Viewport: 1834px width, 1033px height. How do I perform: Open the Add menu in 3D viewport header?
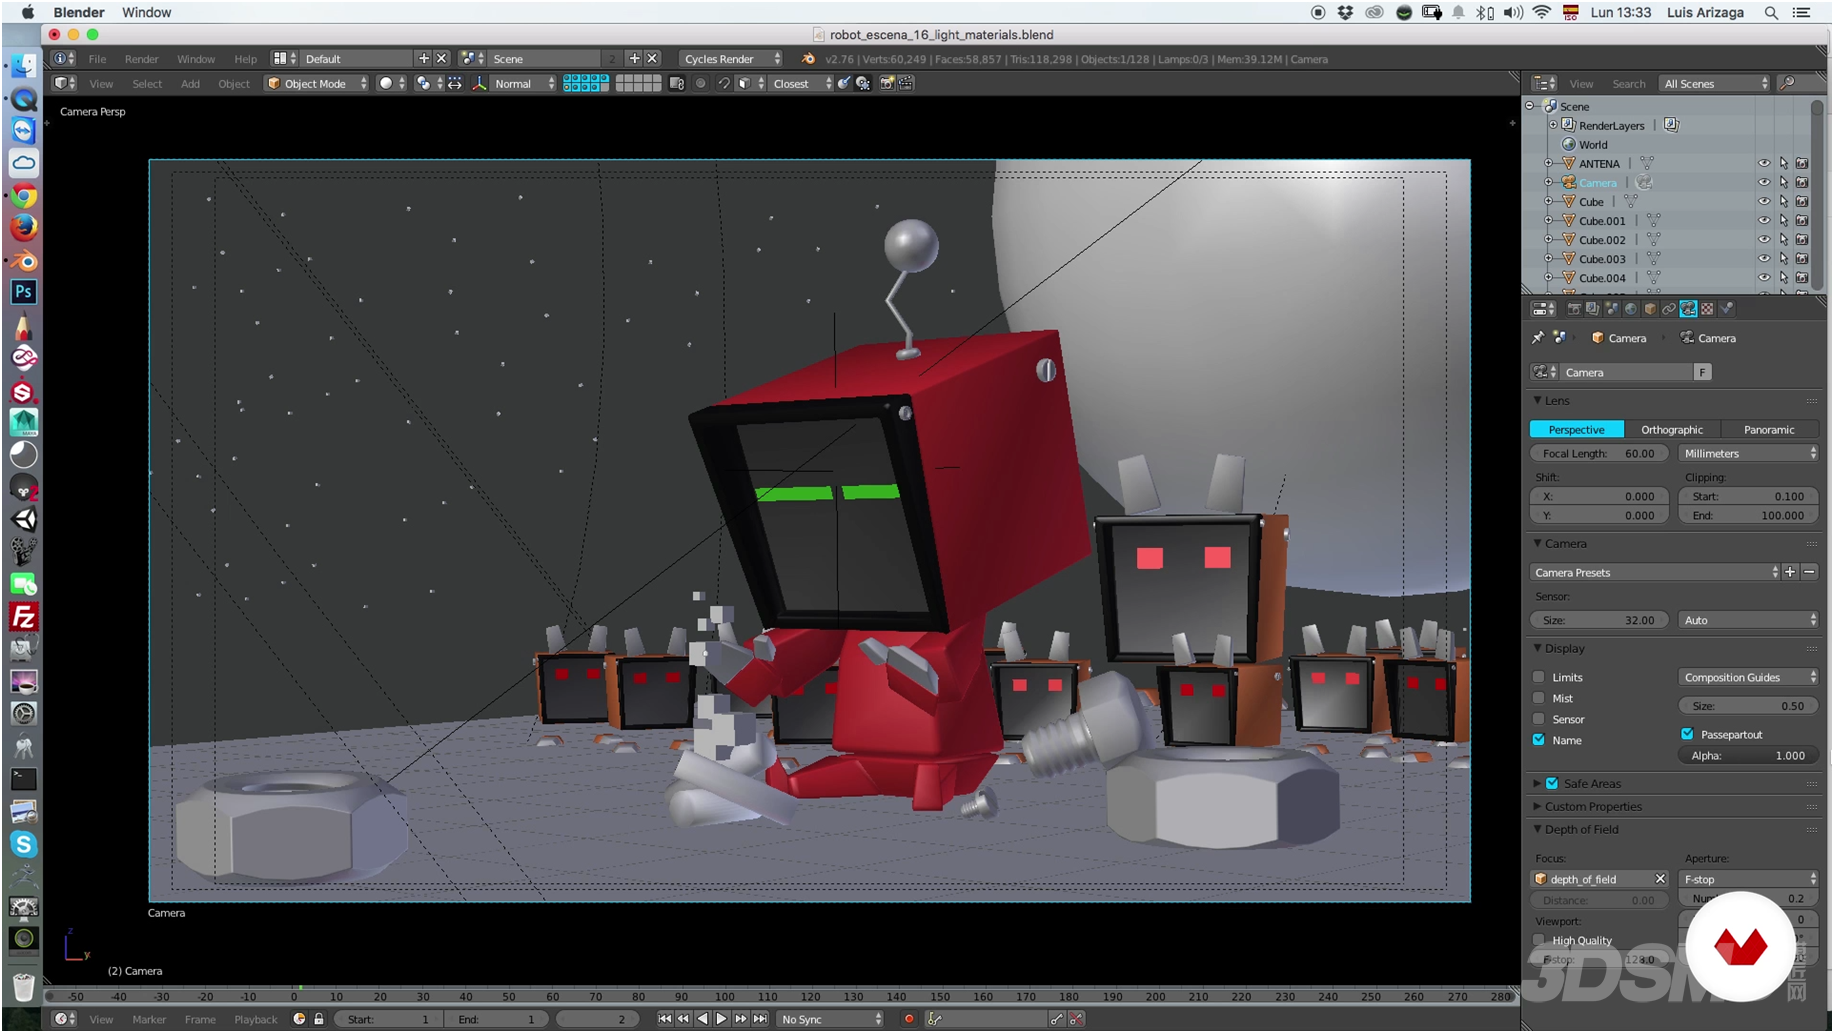click(x=190, y=83)
